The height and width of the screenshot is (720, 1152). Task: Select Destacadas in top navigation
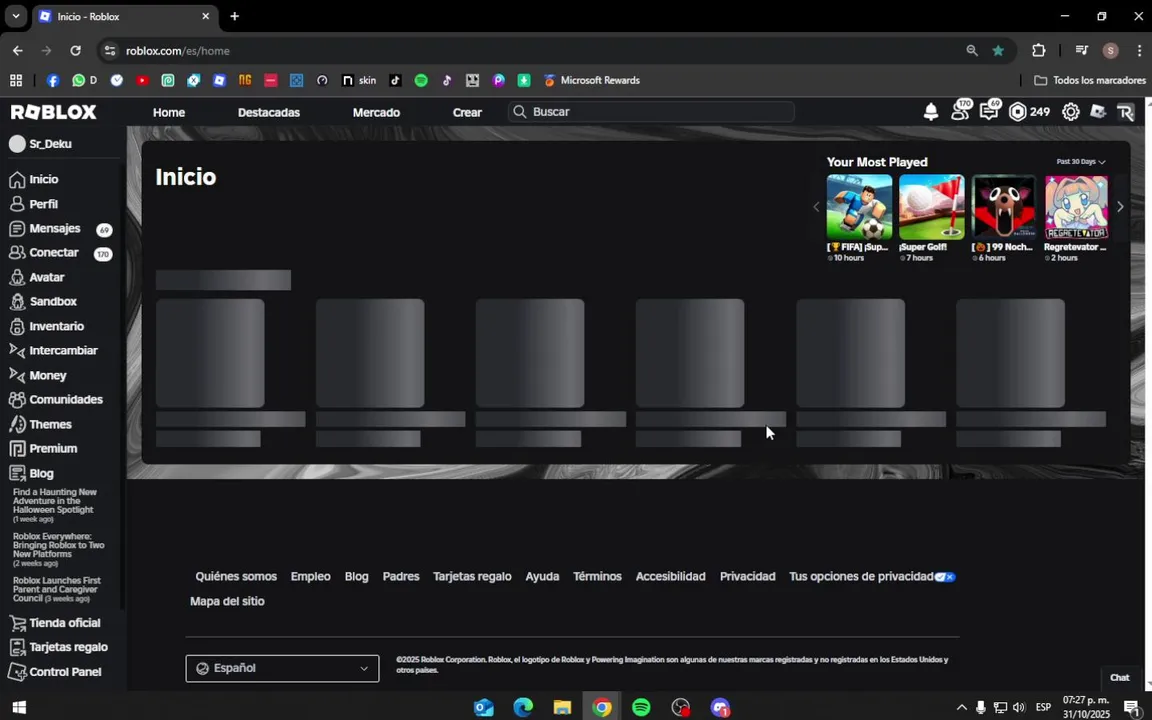point(269,112)
